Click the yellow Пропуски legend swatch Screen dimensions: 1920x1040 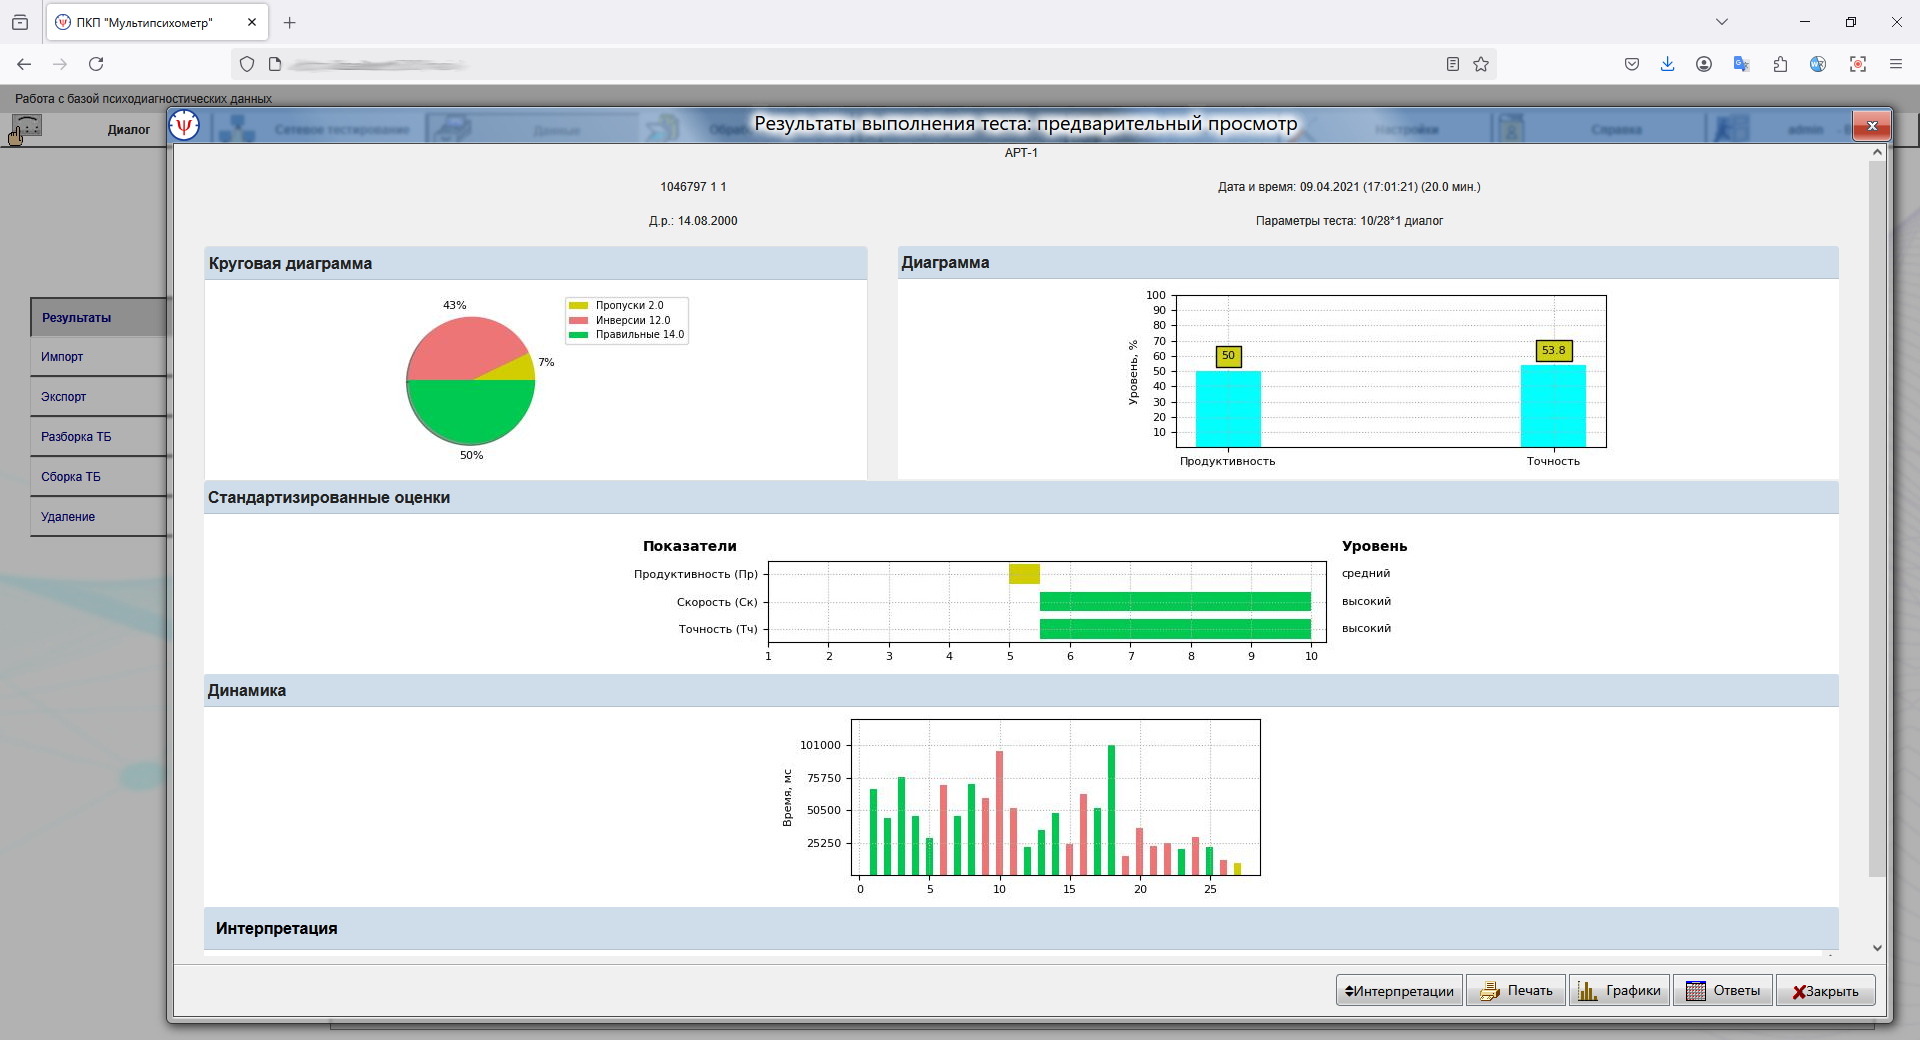[578, 306]
